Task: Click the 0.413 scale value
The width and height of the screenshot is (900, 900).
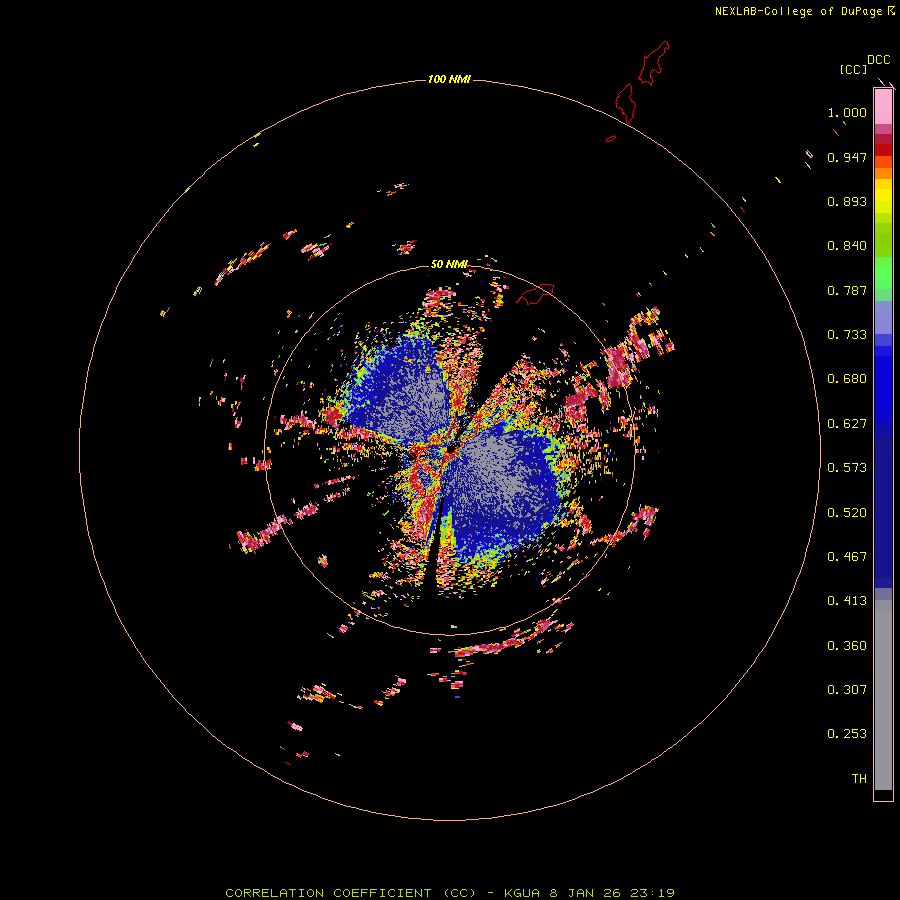Action: 847,601
